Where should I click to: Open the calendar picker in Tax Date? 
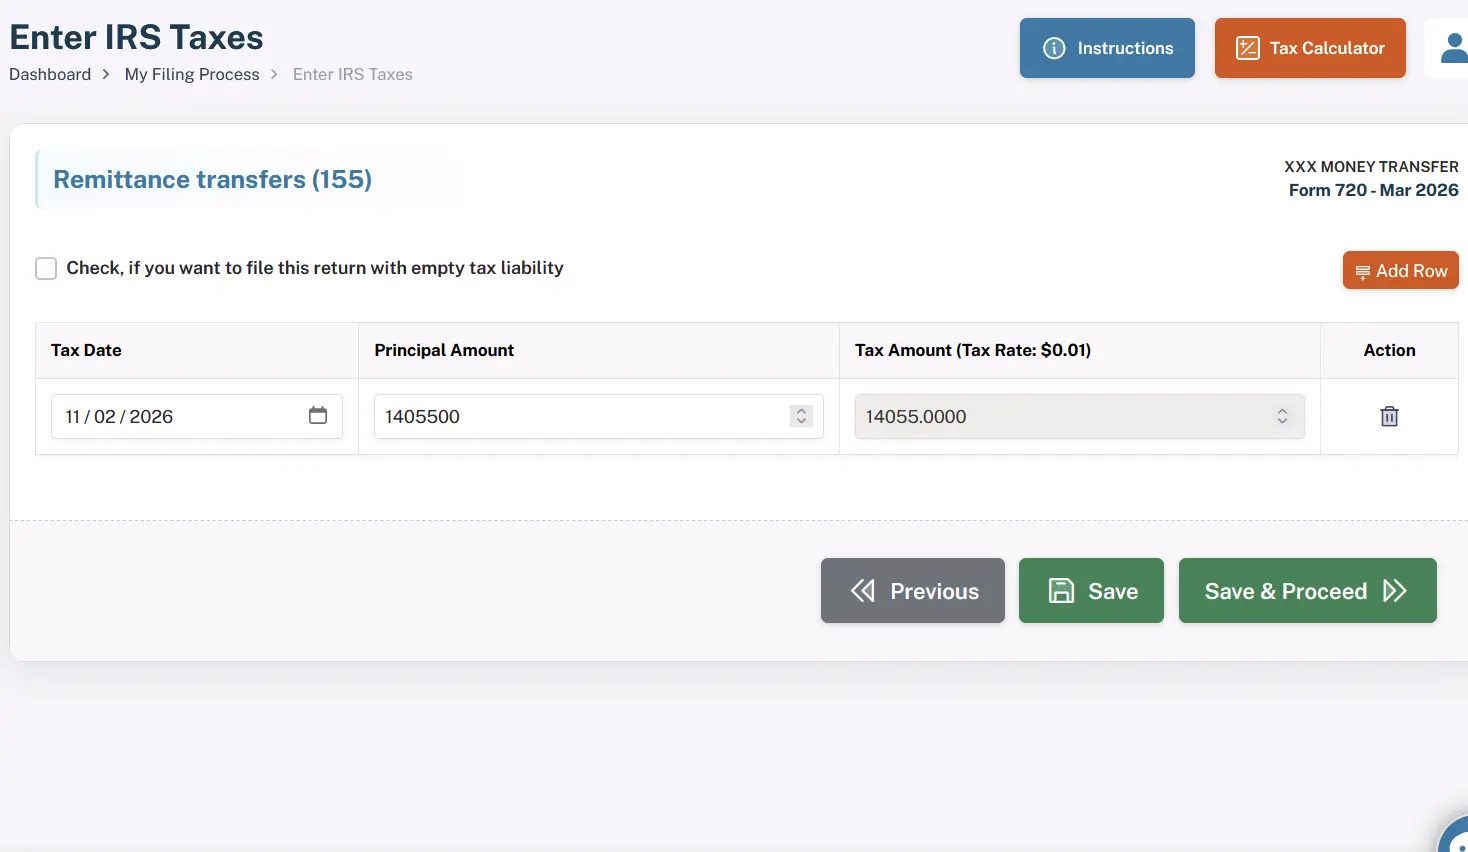(318, 415)
